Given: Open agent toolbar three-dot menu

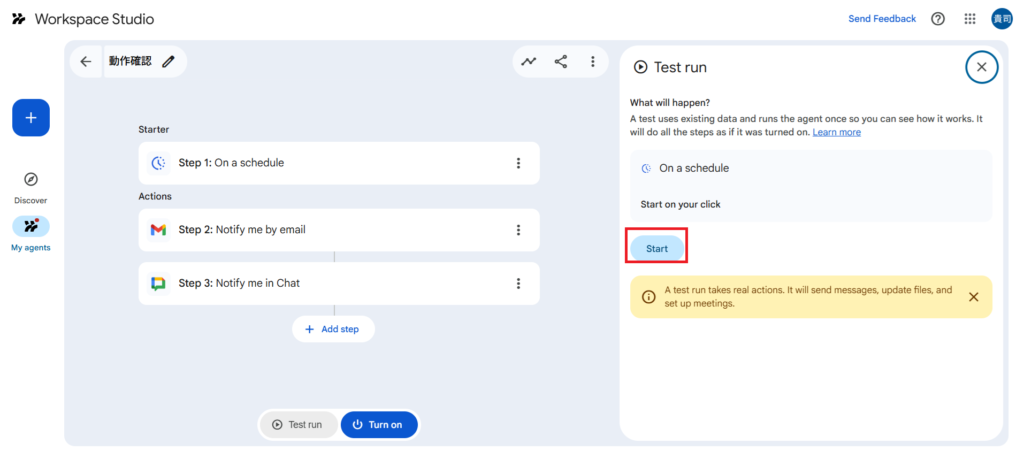Looking at the screenshot, I should (593, 61).
